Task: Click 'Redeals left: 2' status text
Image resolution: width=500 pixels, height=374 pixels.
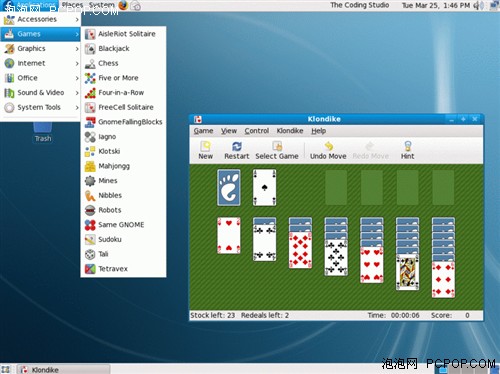Action: coord(265,315)
